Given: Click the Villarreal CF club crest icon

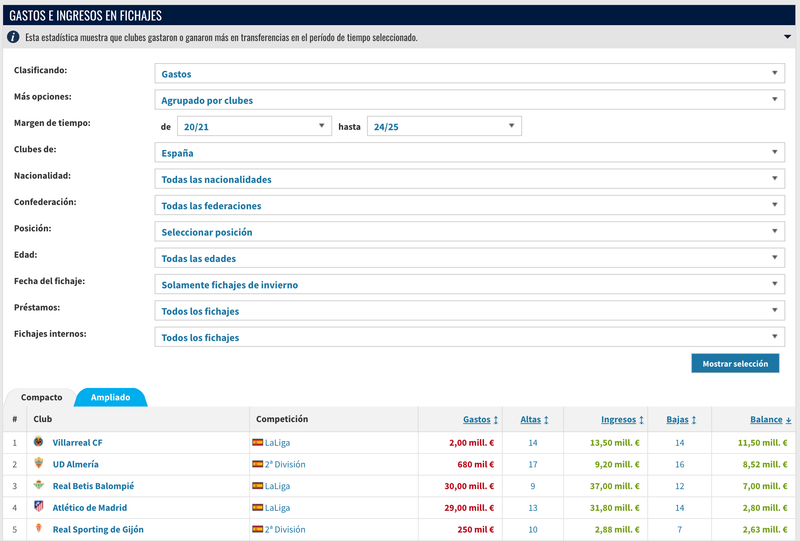Looking at the screenshot, I should [38, 442].
